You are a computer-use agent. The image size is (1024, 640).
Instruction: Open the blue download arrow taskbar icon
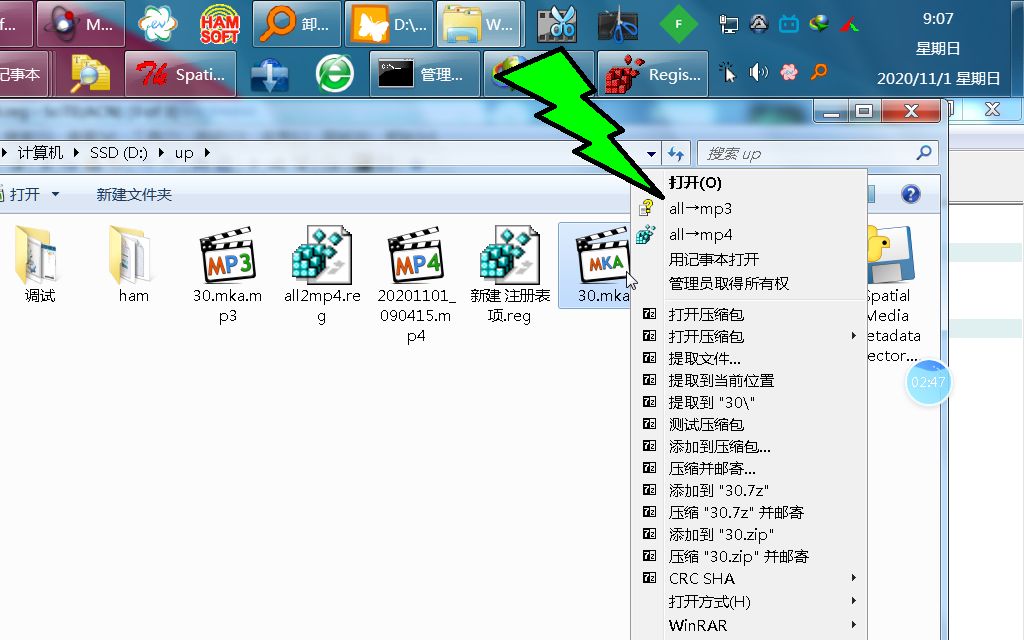[270, 72]
